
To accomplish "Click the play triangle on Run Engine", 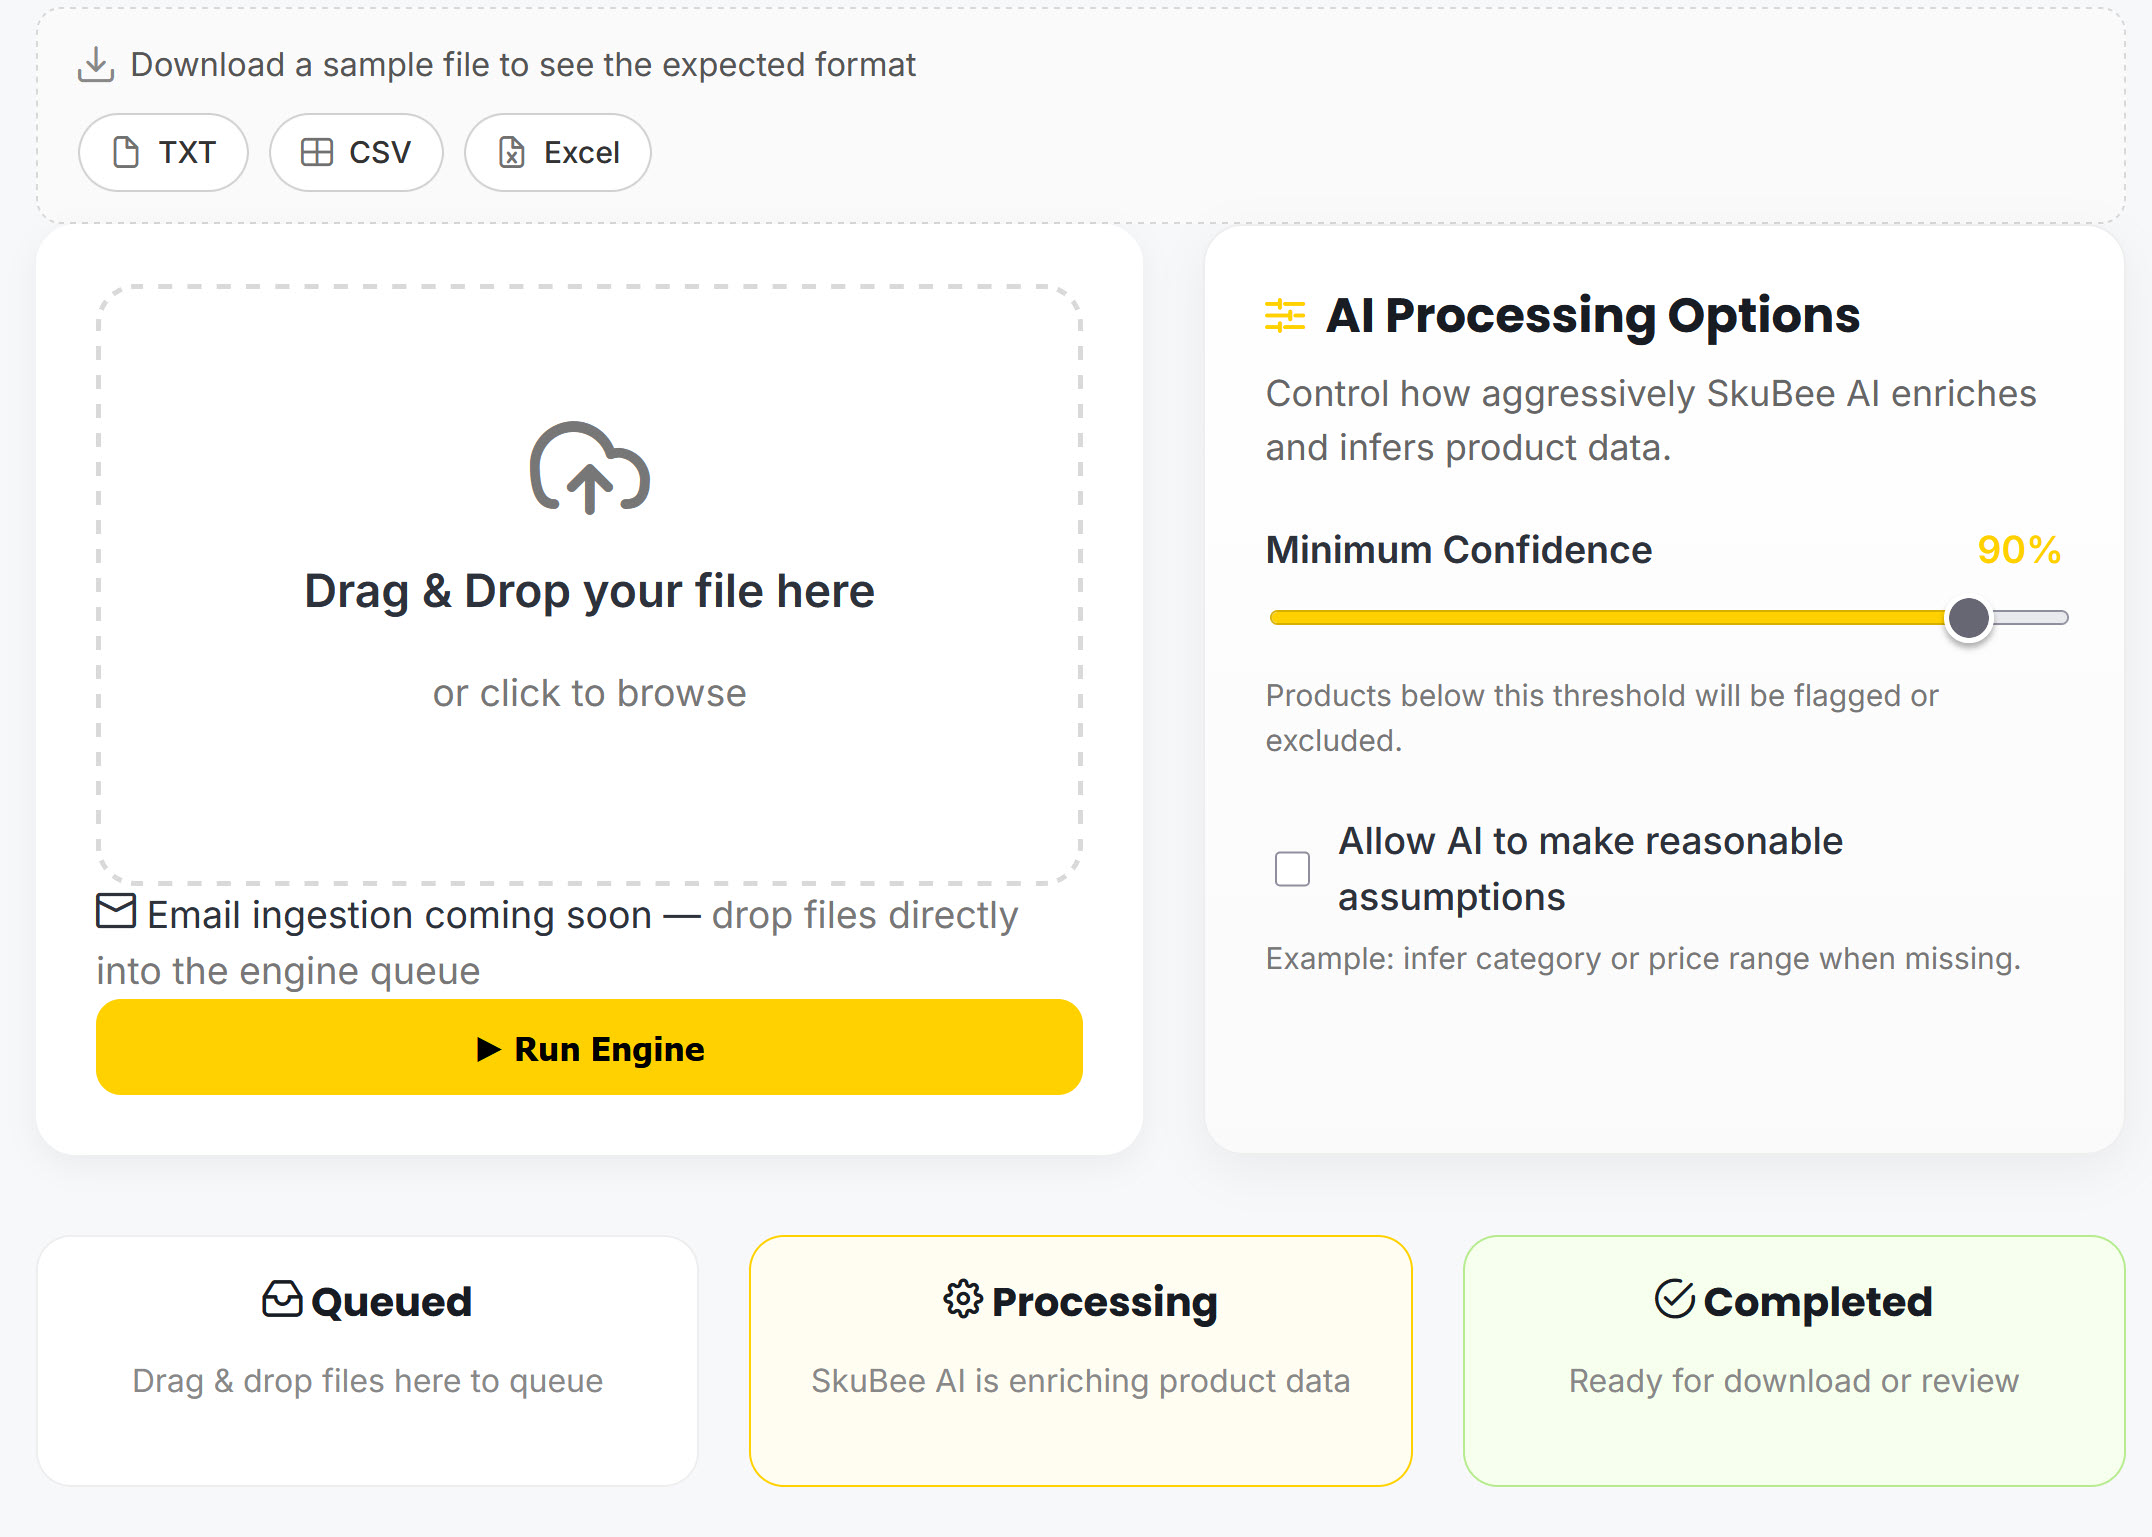I will [x=488, y=1049].
